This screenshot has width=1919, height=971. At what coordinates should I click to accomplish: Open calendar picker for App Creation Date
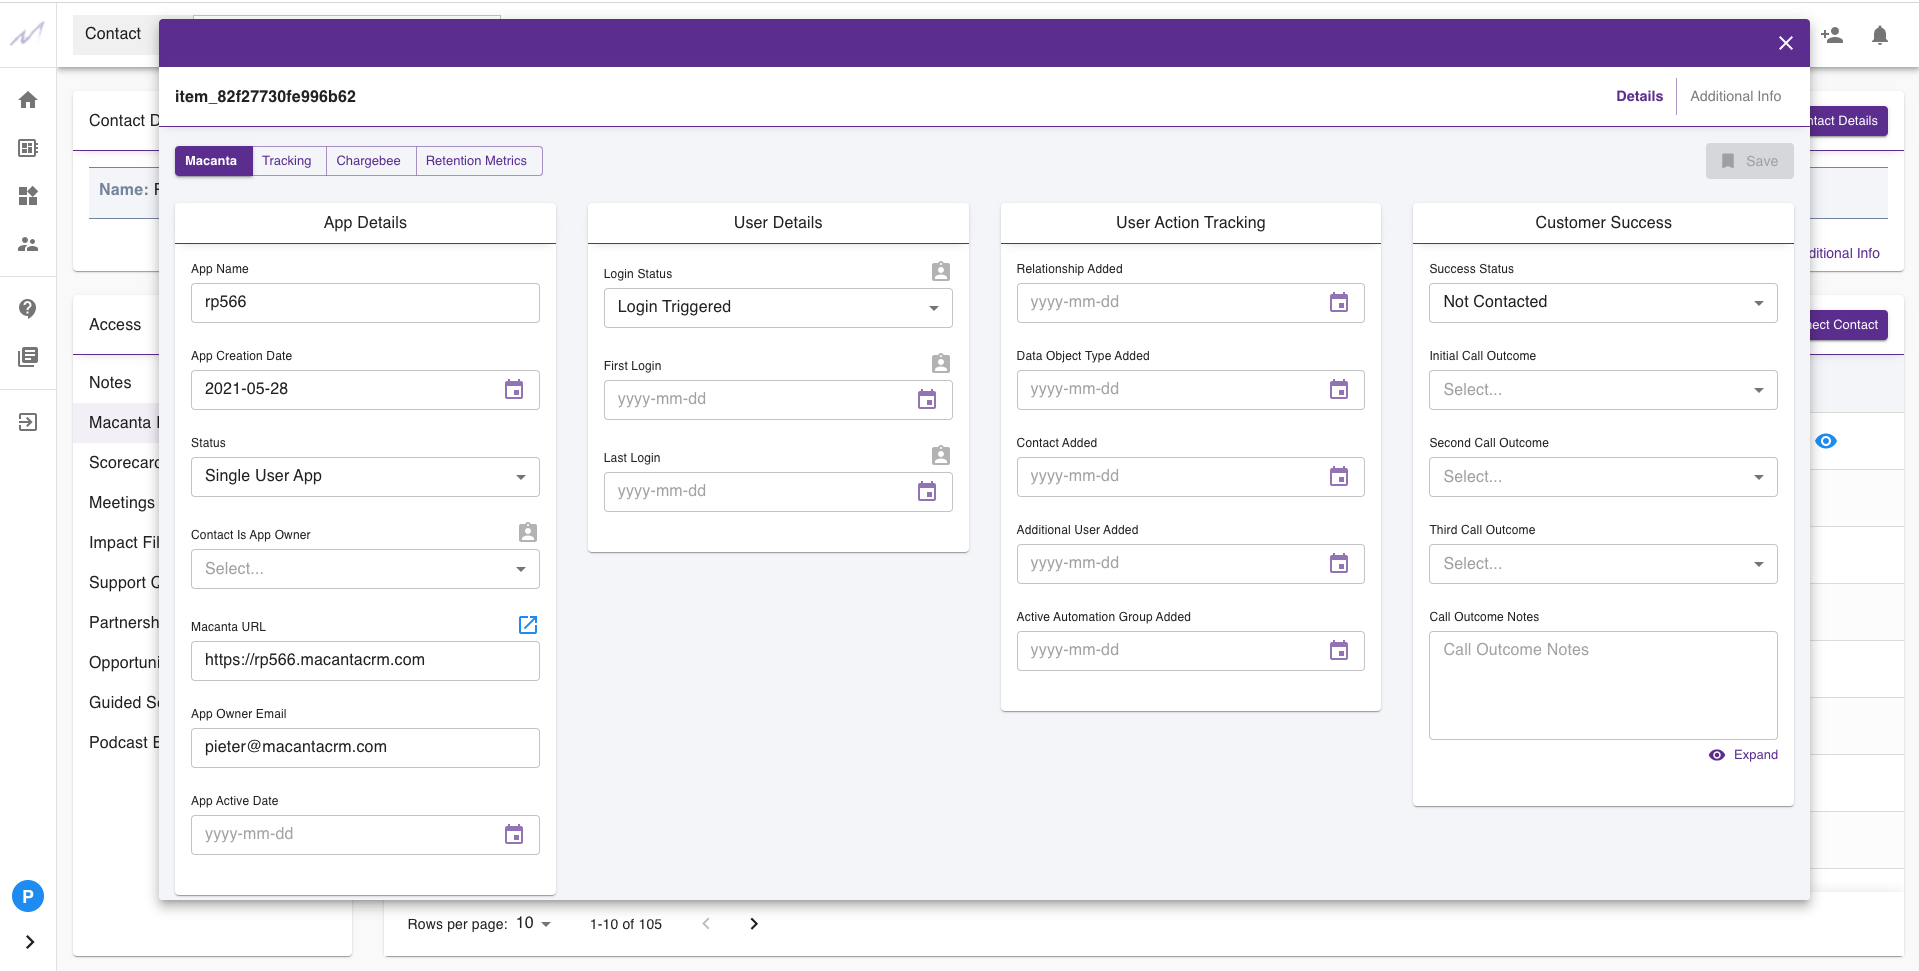[x=514, y=390]
